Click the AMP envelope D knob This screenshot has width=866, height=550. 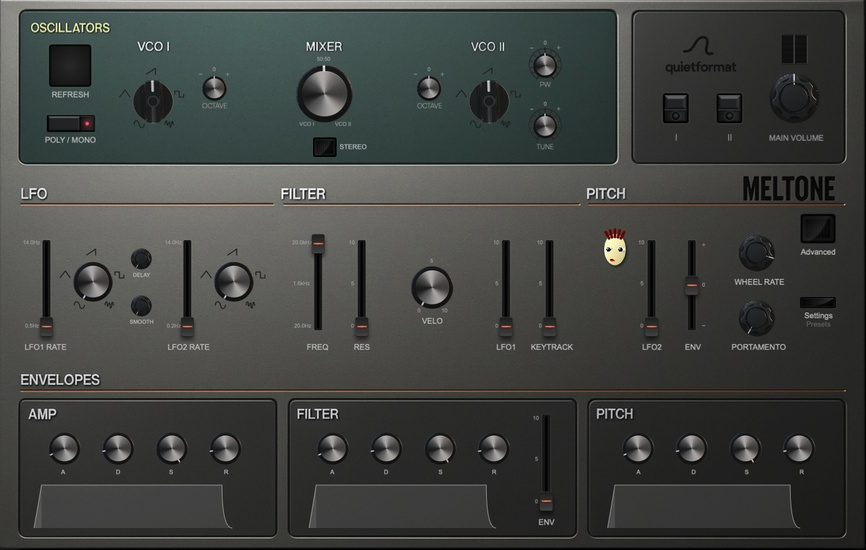click(118, 448)
